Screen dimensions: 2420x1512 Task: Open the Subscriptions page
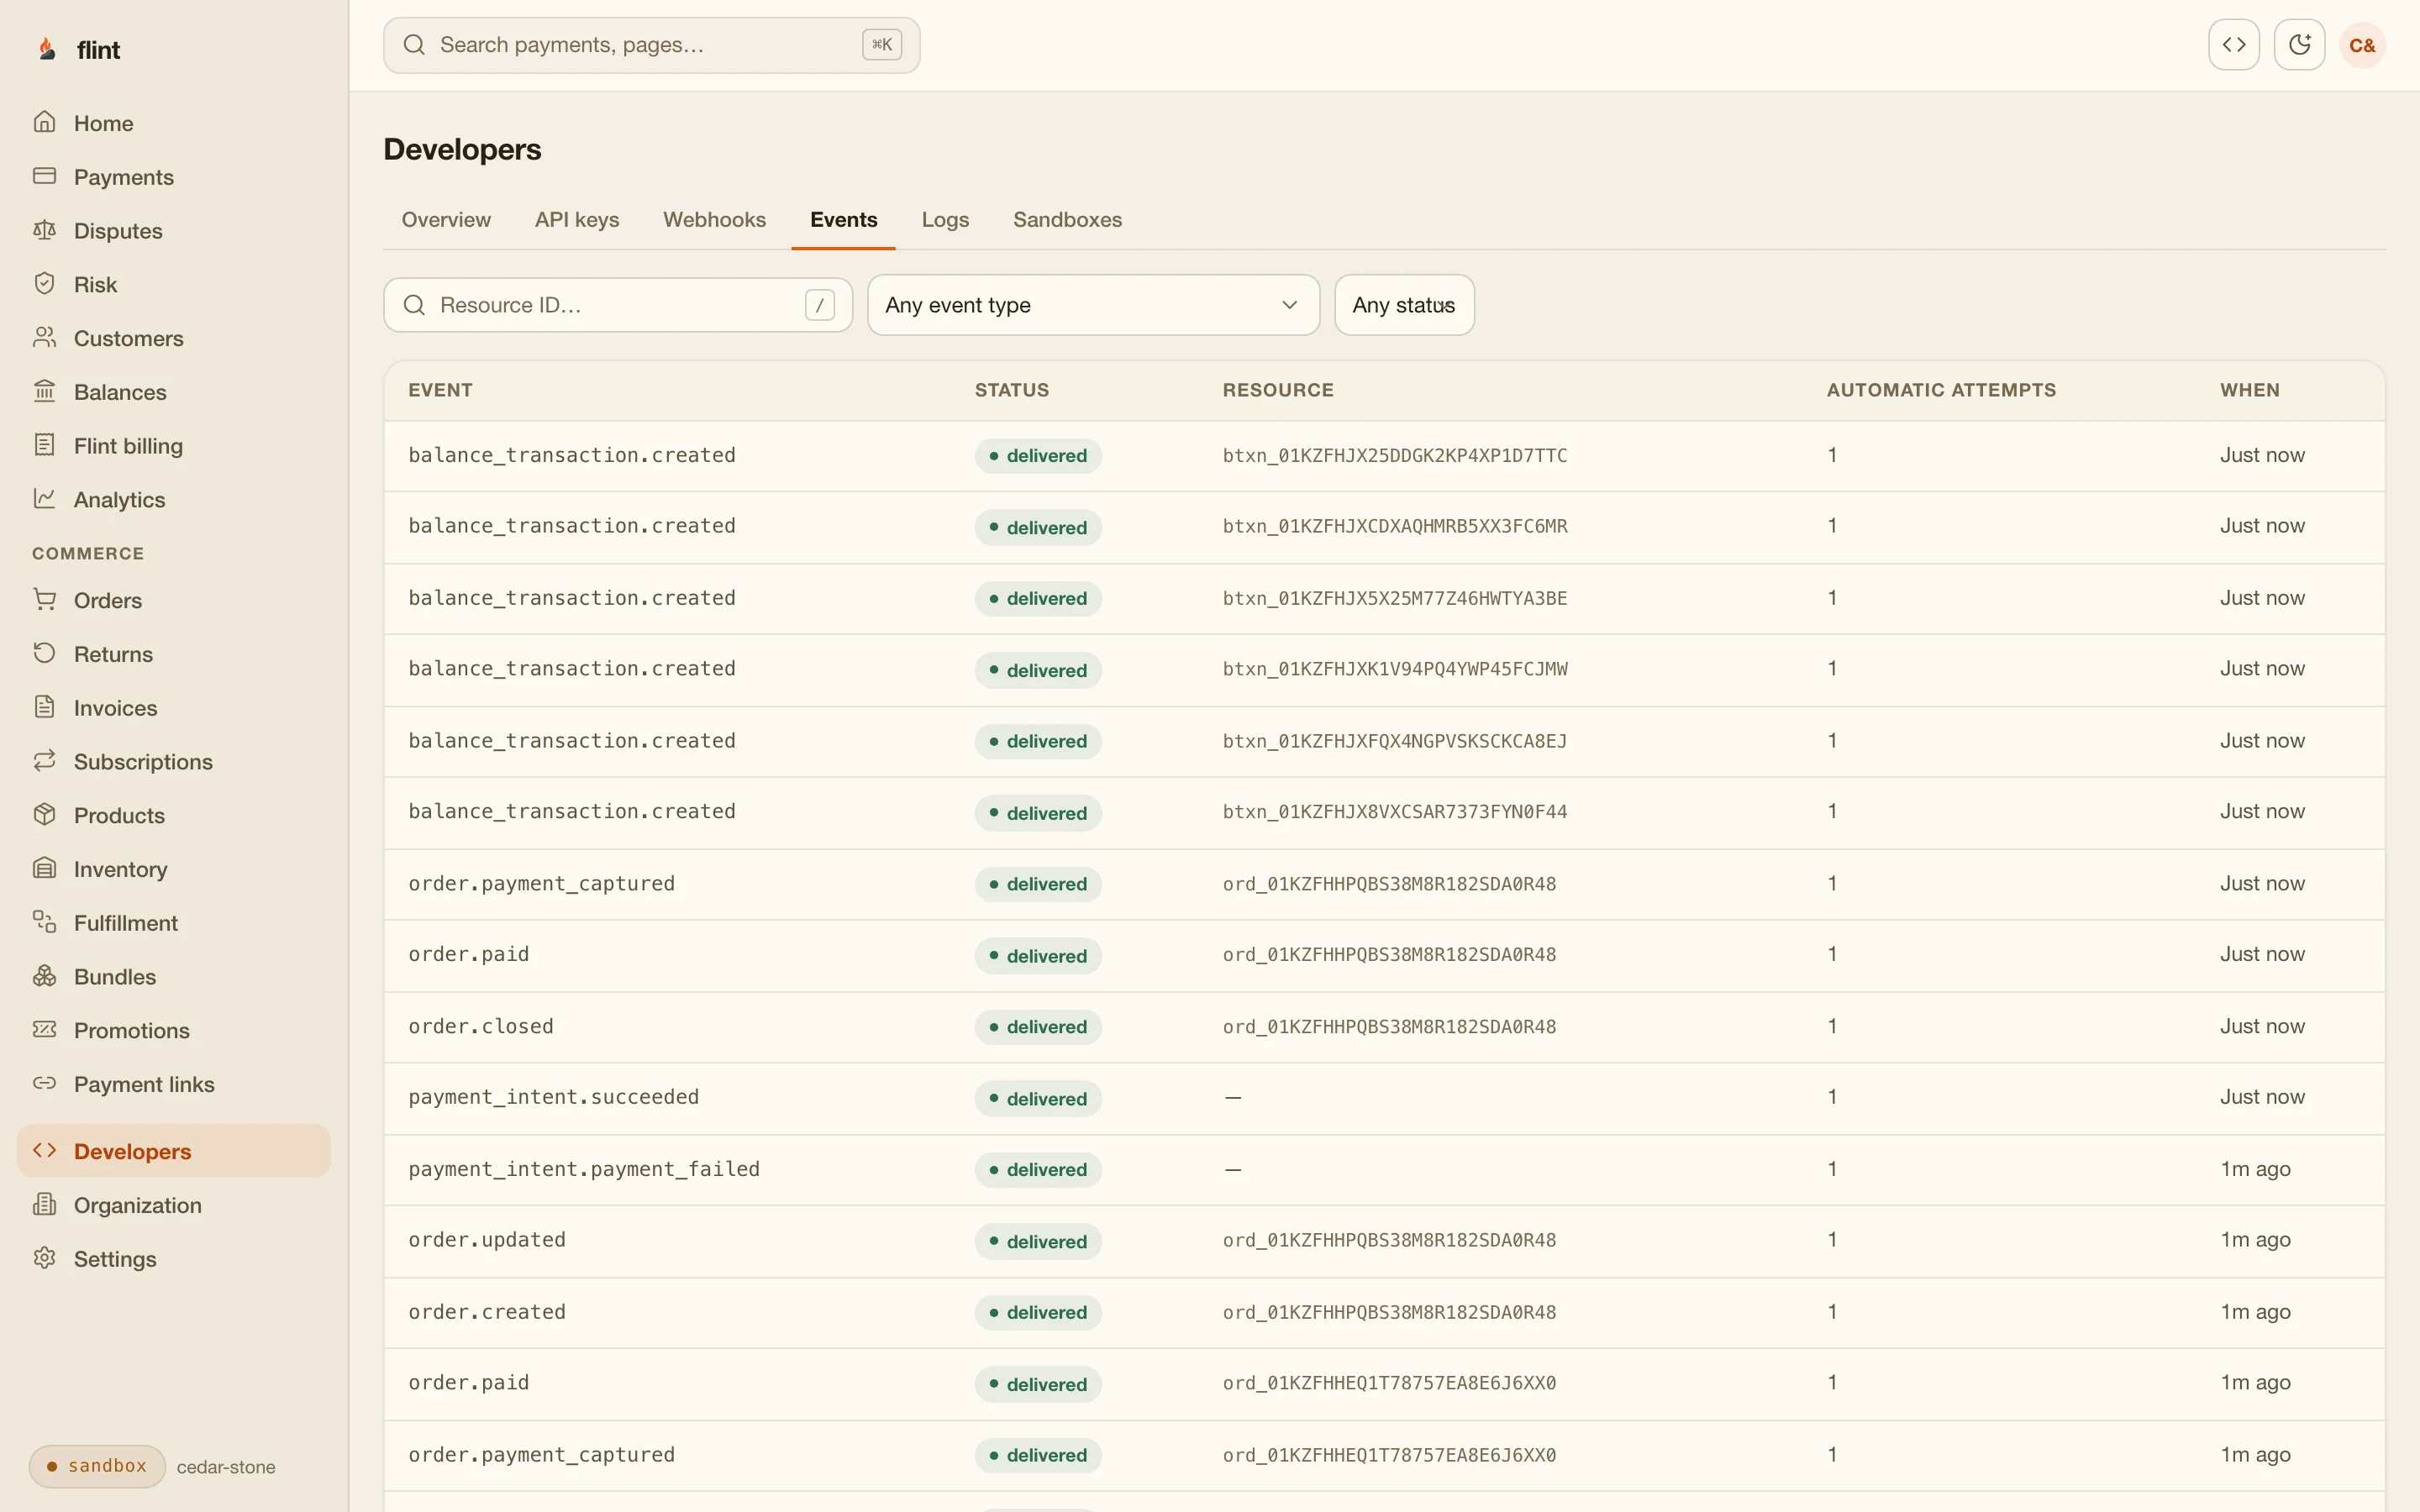tap(174, 761)
